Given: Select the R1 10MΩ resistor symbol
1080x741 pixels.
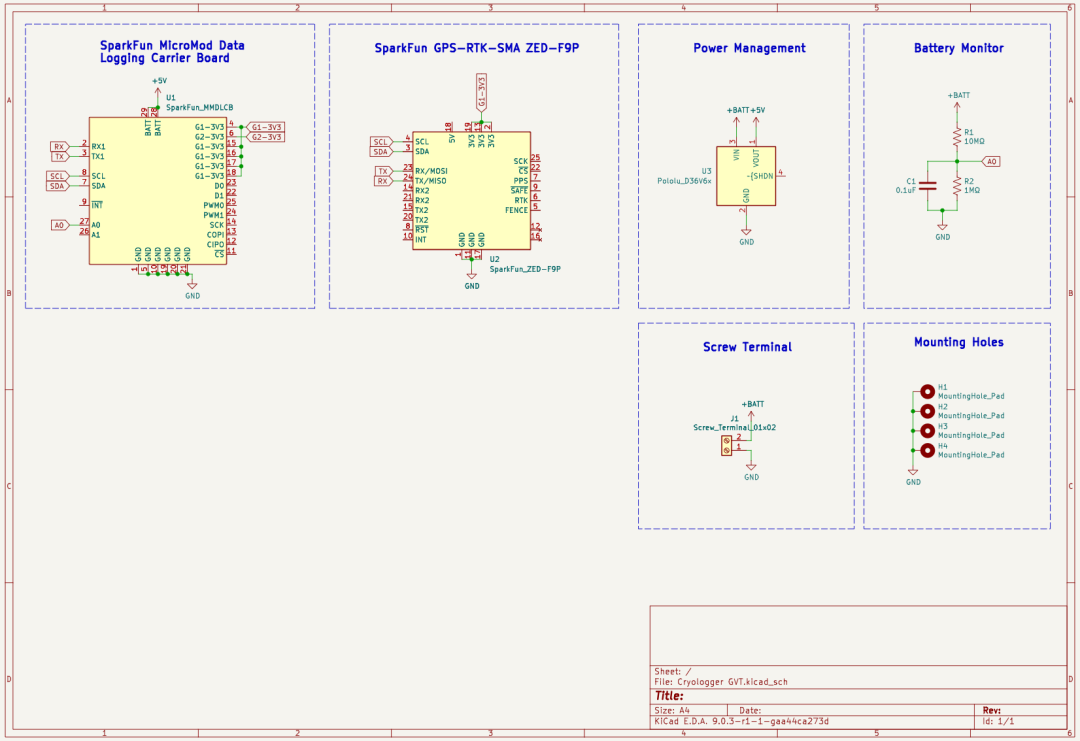Looking at the screenshot, I should pyautogui.click(x=956, y=136).
